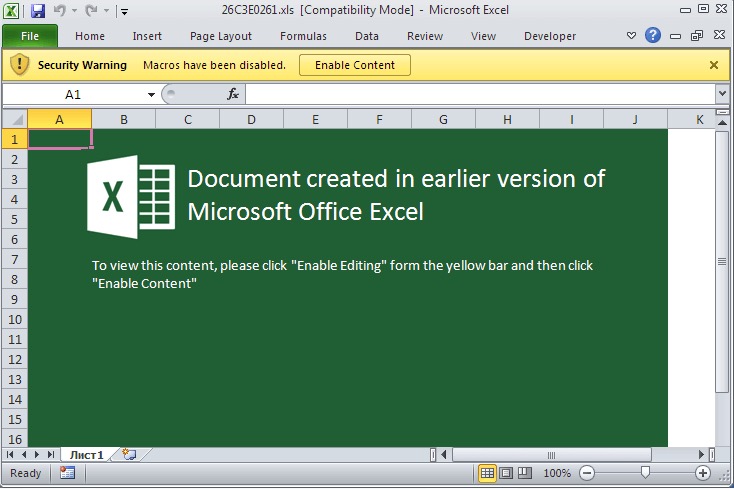Click the Insert Function fx icon
The width and height of the screenshot is (734, 489).
click(x=233, y=95)
